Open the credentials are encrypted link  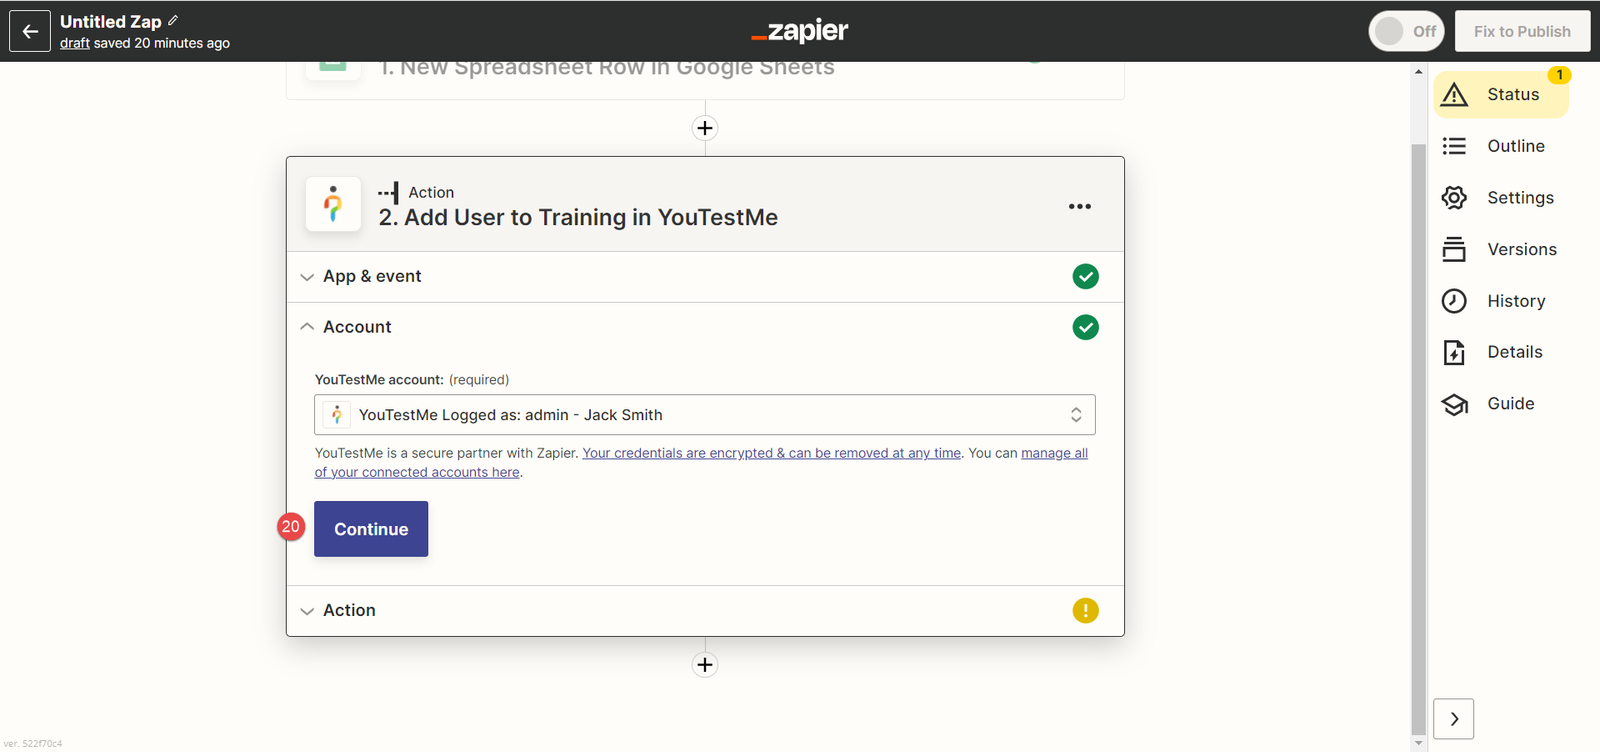tap(771, 453)
